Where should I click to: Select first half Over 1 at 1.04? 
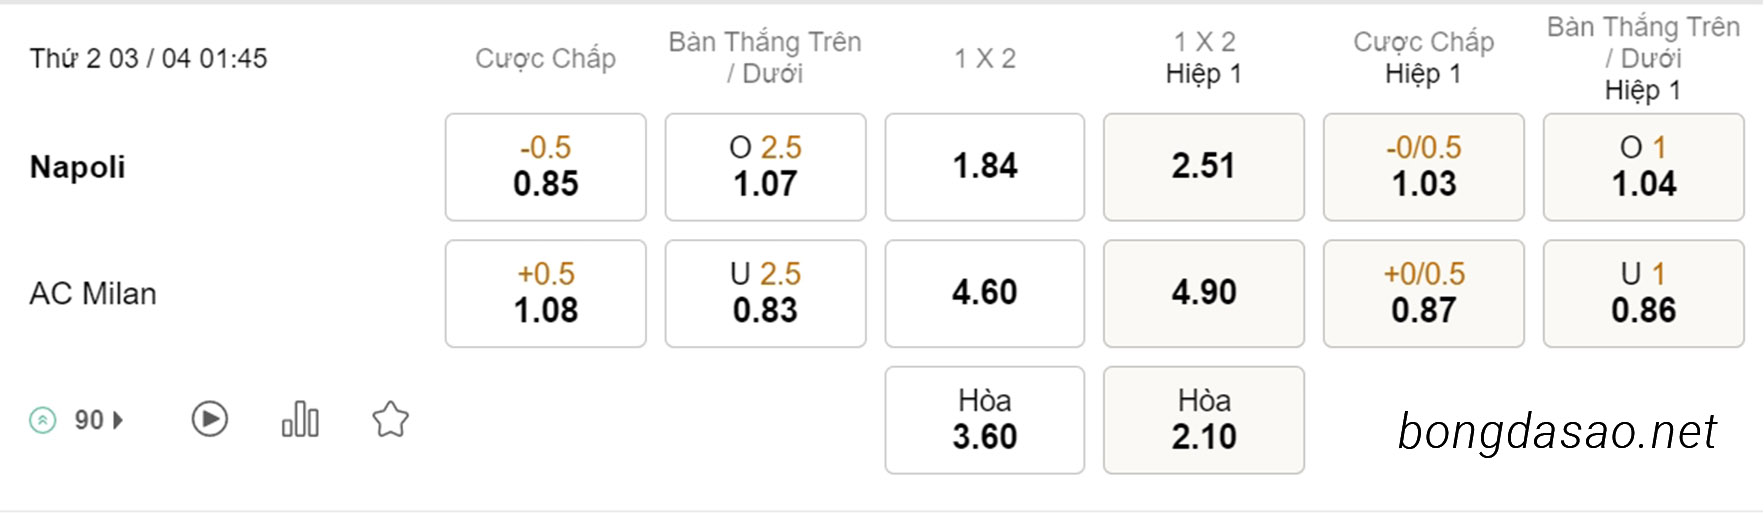click(1644, 167)
